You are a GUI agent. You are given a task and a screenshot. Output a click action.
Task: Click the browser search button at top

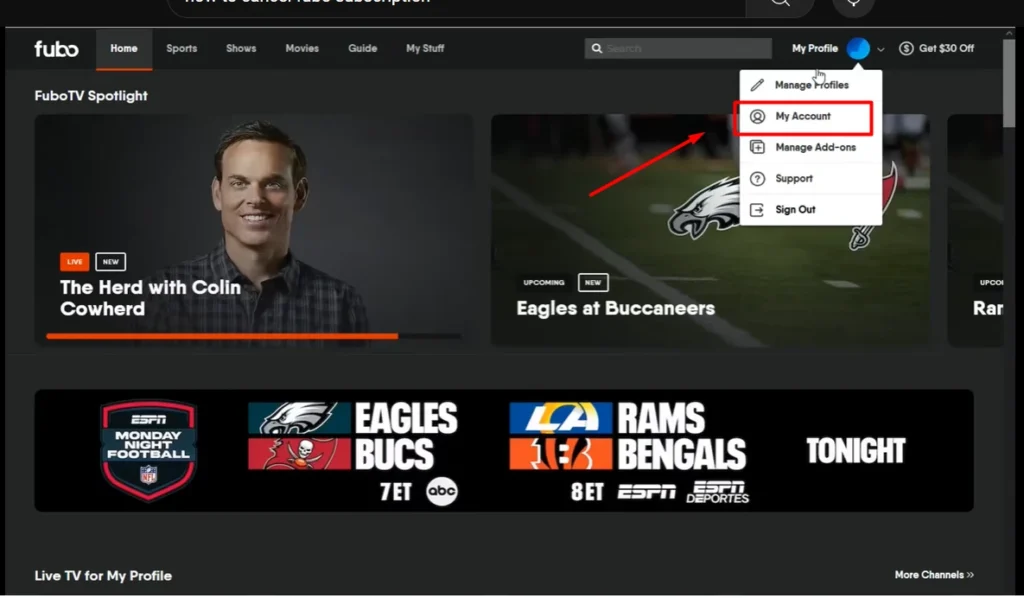pyautogui.click(x=780, y=3)
